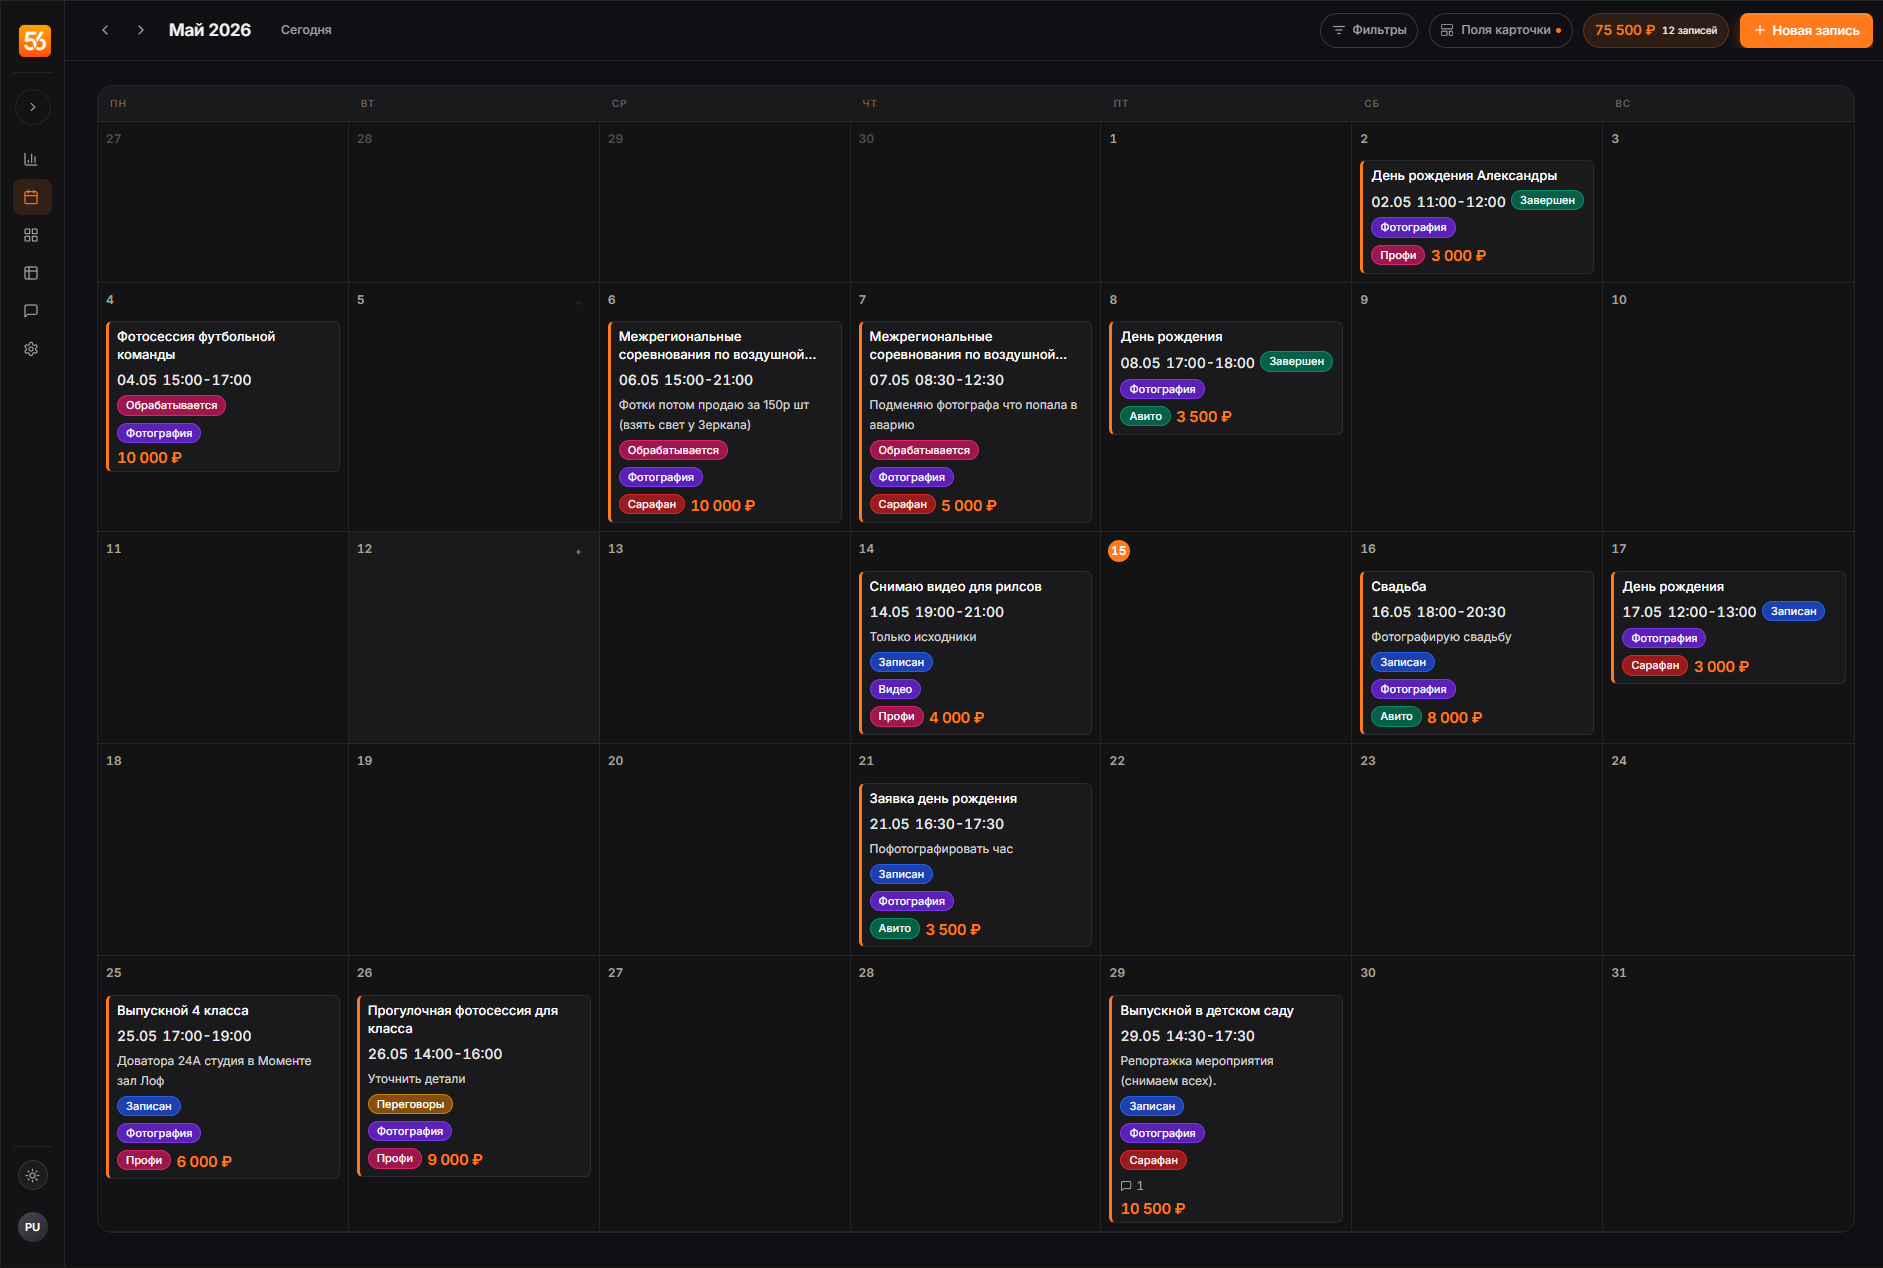Screen dimensions: 1883x1268
Task: Open the 06.05 Межрегиональные соревнования card
Action: point(725,421)
